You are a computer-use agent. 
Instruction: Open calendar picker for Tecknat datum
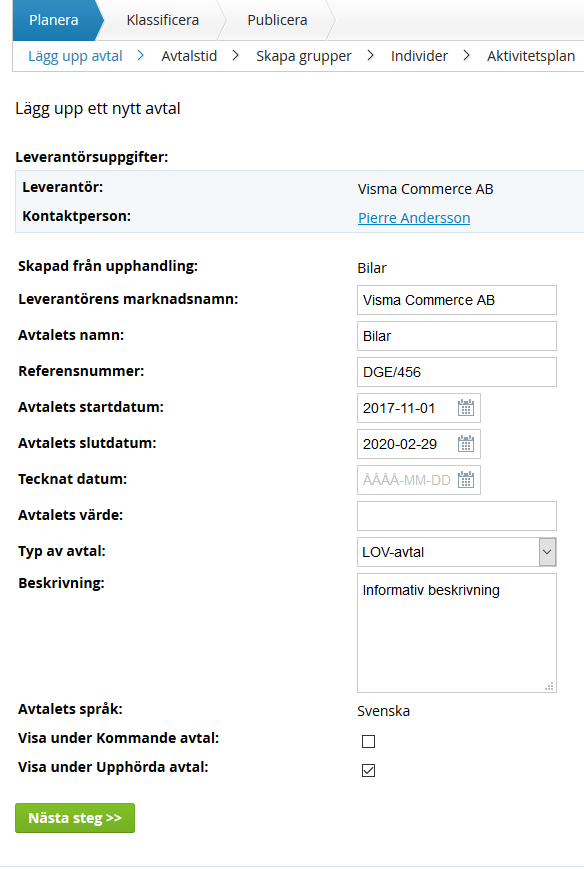click(x=465, y=480)
